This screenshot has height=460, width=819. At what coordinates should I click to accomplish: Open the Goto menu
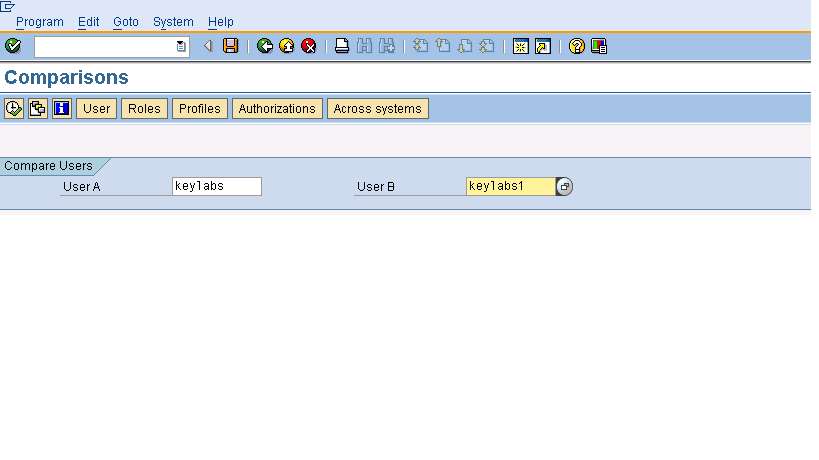tap(126, 22)
